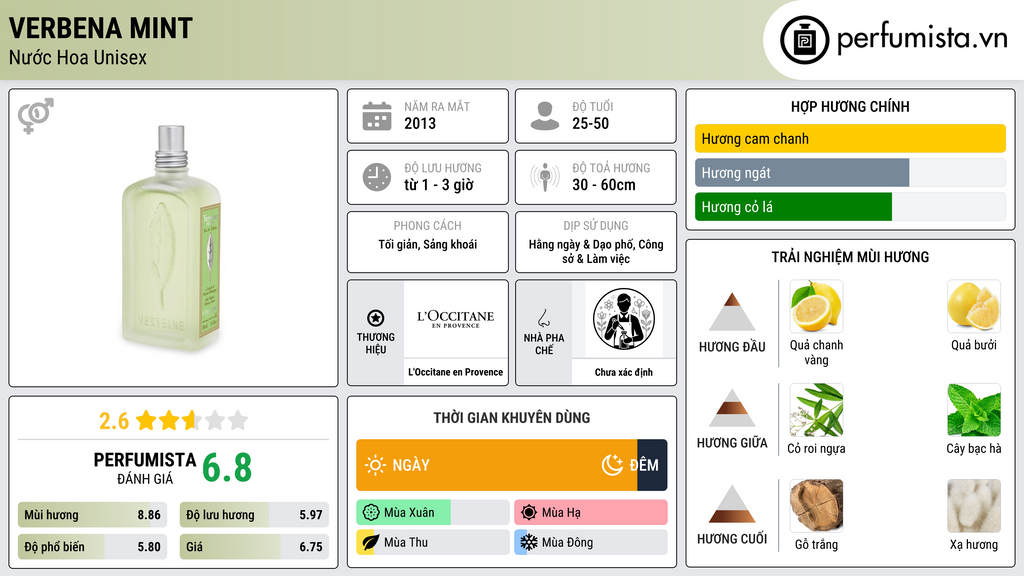Click the perfumista.vn site name
The width and height of the screenshot is (1024, 576).
coord(922,39)
